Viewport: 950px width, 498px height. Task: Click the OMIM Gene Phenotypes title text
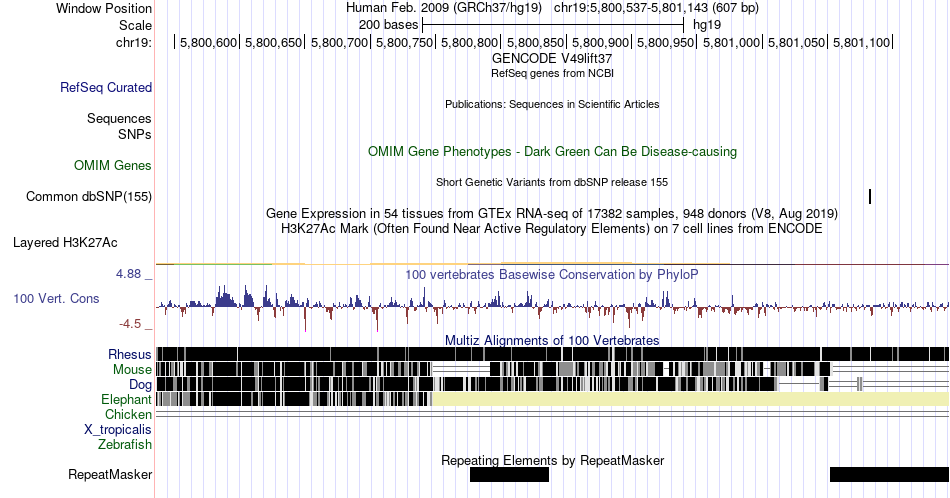click(x=552, y=151)
